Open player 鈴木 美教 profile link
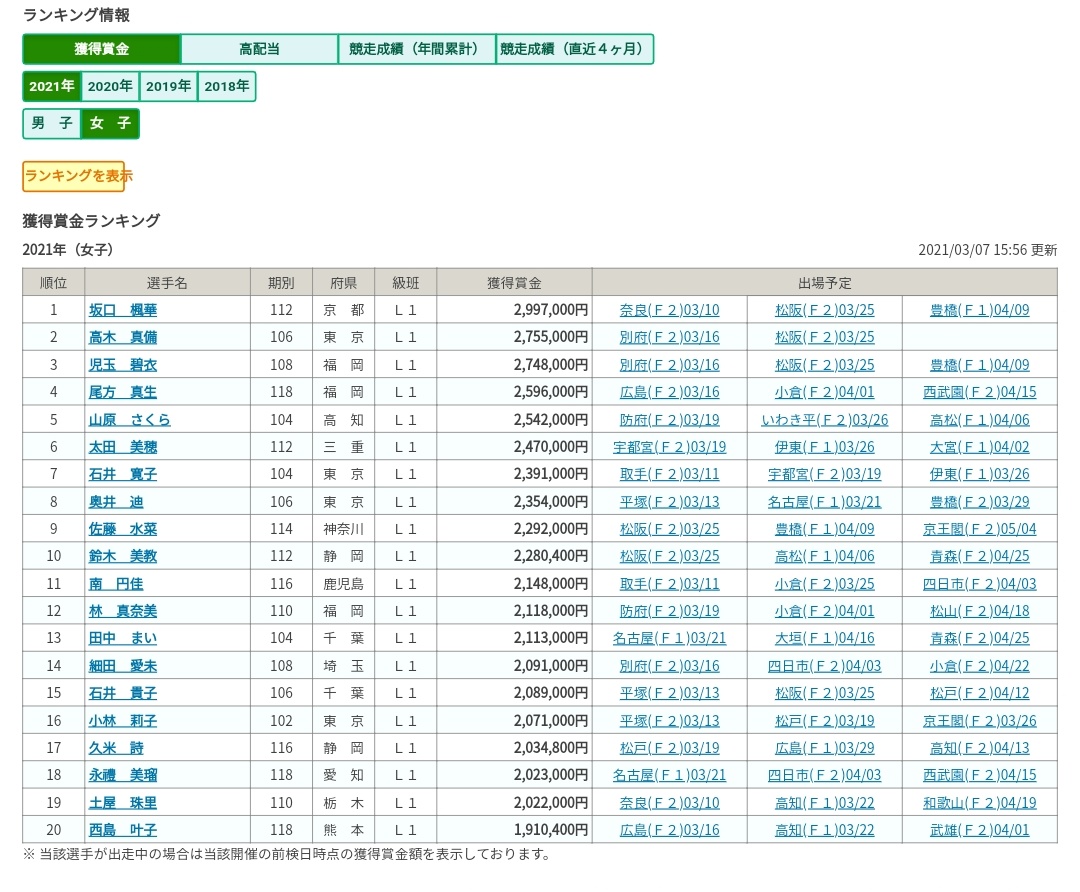This screenshot has width=1080, height=892. [x=123, y=556]
